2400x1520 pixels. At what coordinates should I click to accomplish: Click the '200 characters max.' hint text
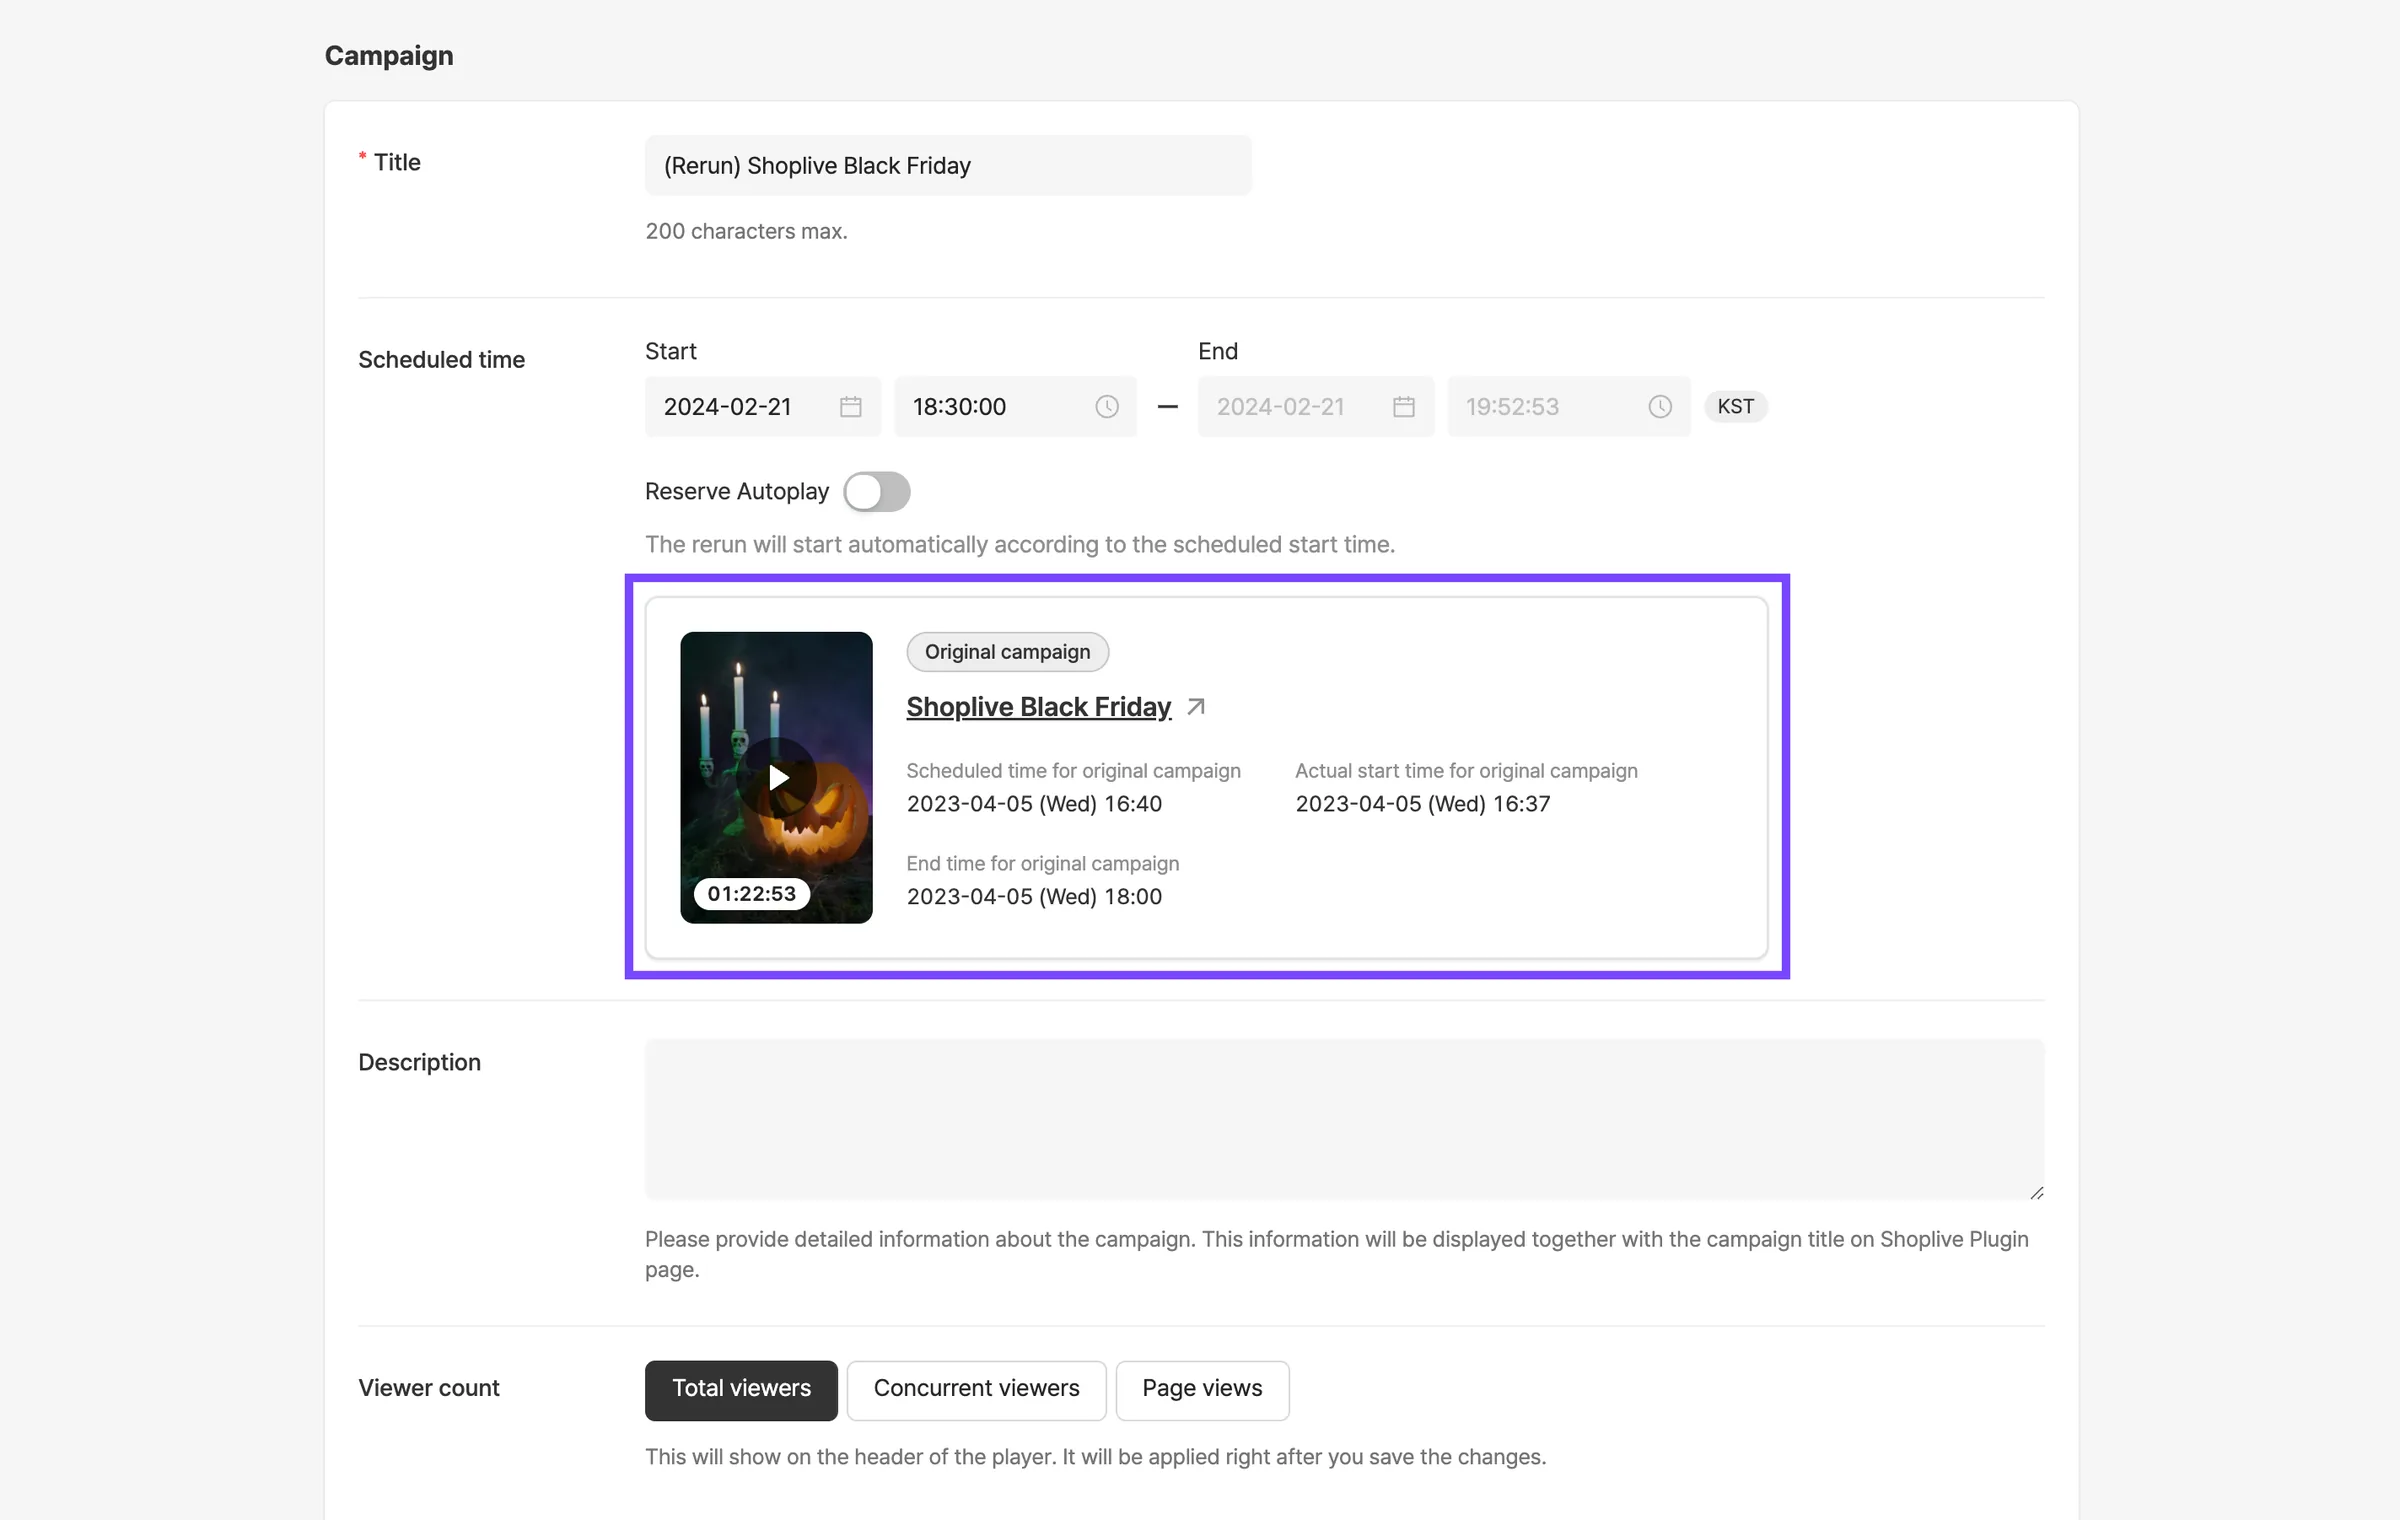tap(746, 231)
